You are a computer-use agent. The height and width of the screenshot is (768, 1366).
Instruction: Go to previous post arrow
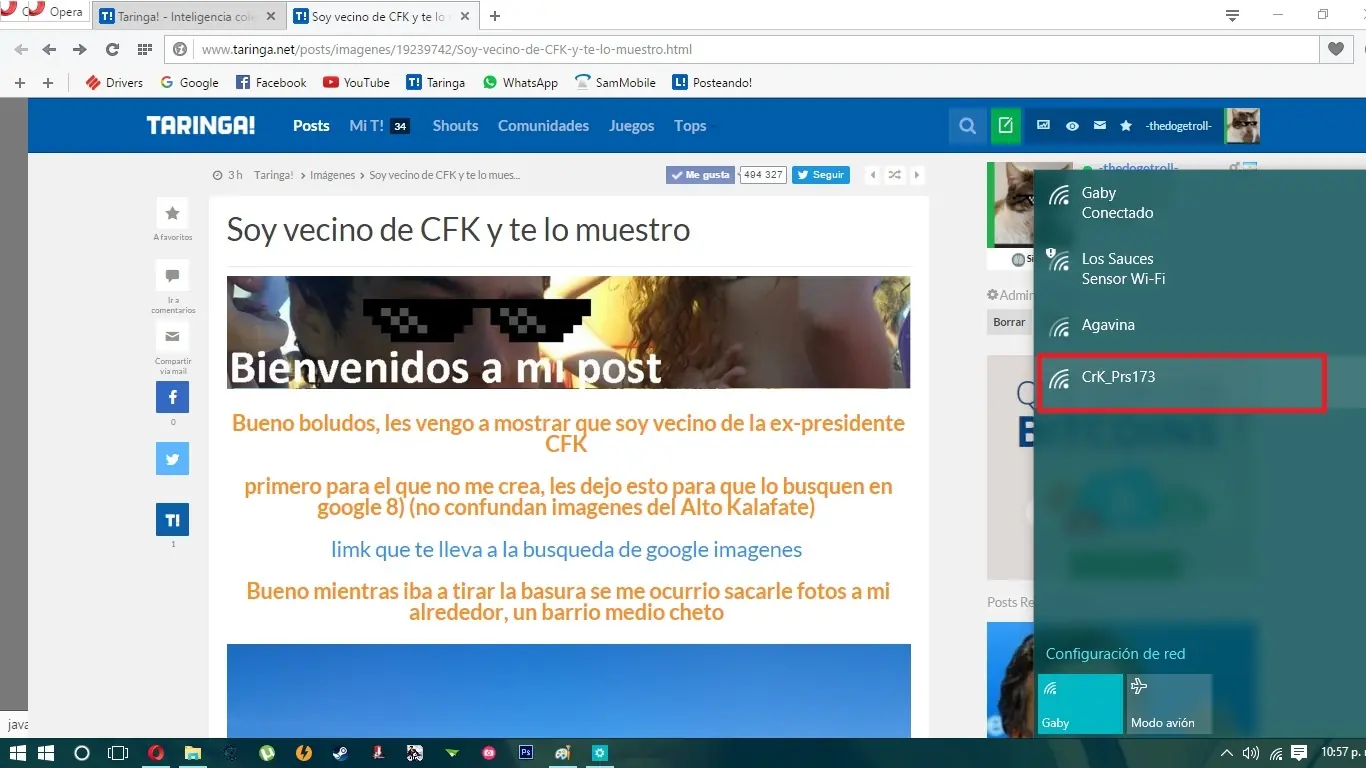(x=873, y=175)
